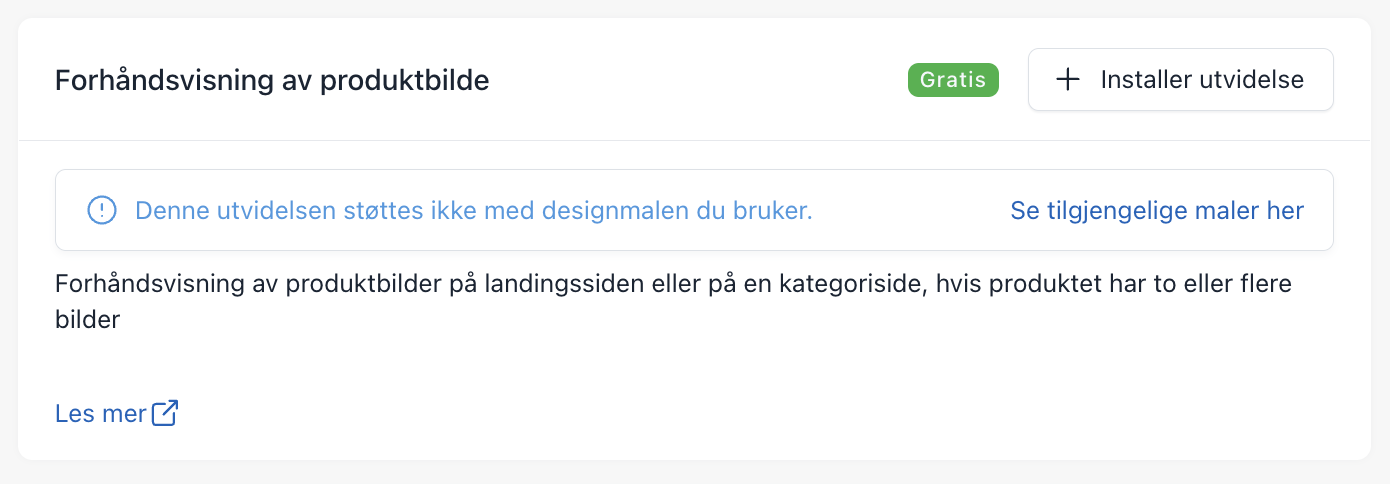Click the plus icon beside Installer utvidelse
Viewport: 1390px width, 484px height.
[1068, 80]
